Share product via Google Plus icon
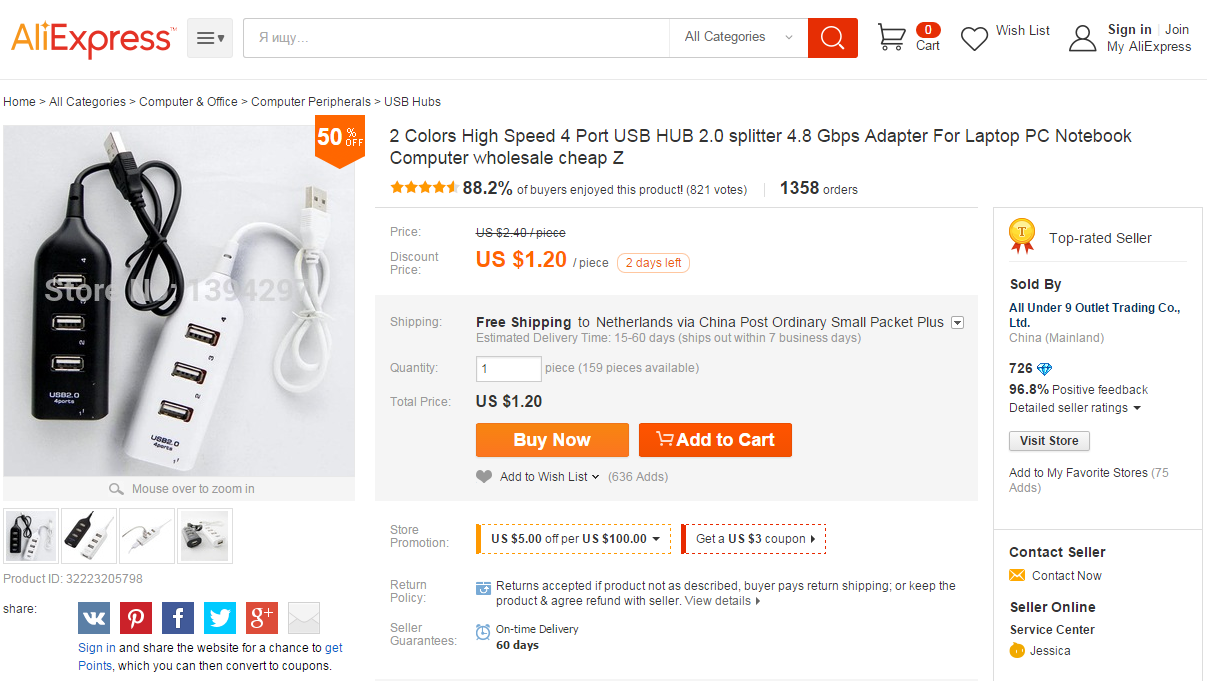Viewport: 1207px width, 681px height. tap(262, 618)
